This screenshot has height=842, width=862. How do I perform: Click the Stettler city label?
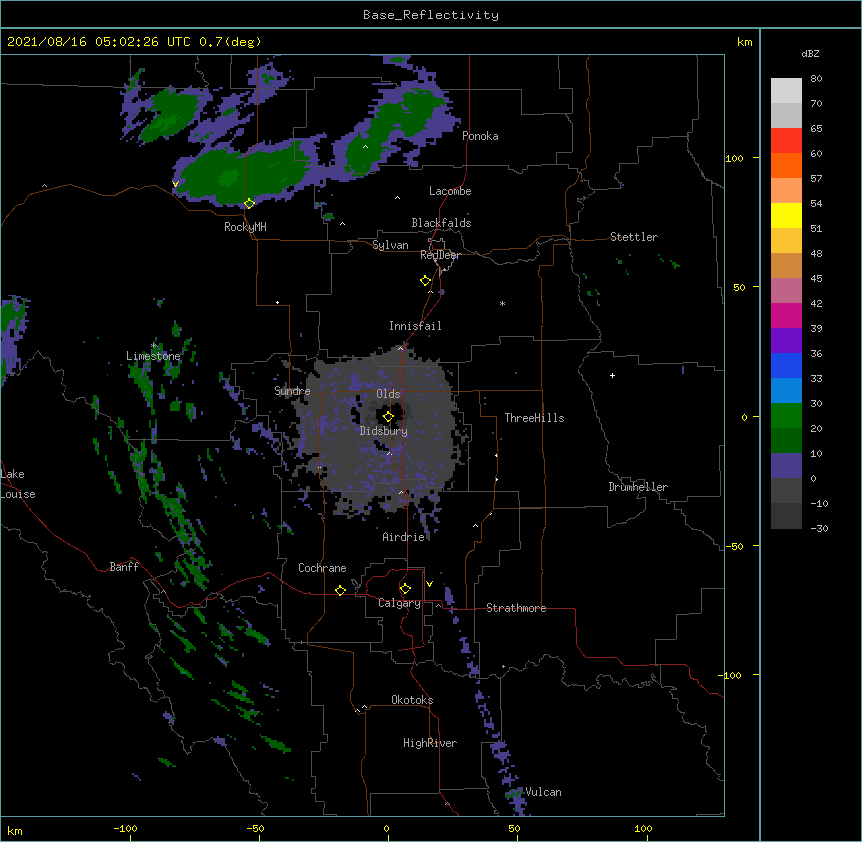(x=634, y=237)
